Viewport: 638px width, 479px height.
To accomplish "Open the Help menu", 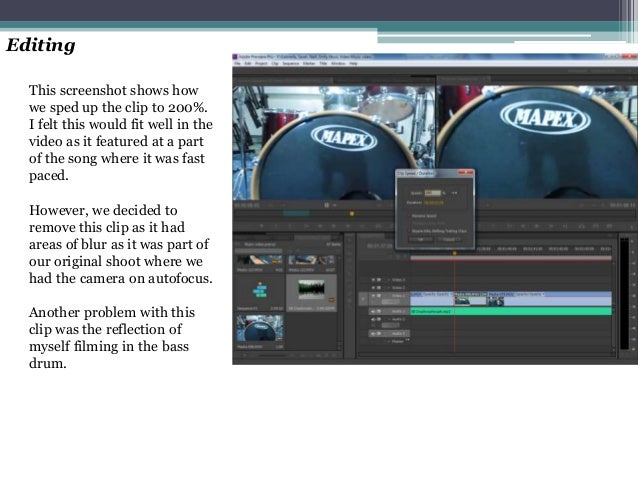I will 353,63.
